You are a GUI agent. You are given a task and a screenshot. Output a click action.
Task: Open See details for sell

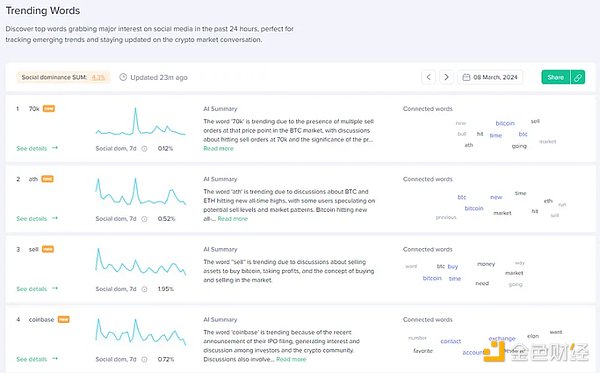coord(37,289)
